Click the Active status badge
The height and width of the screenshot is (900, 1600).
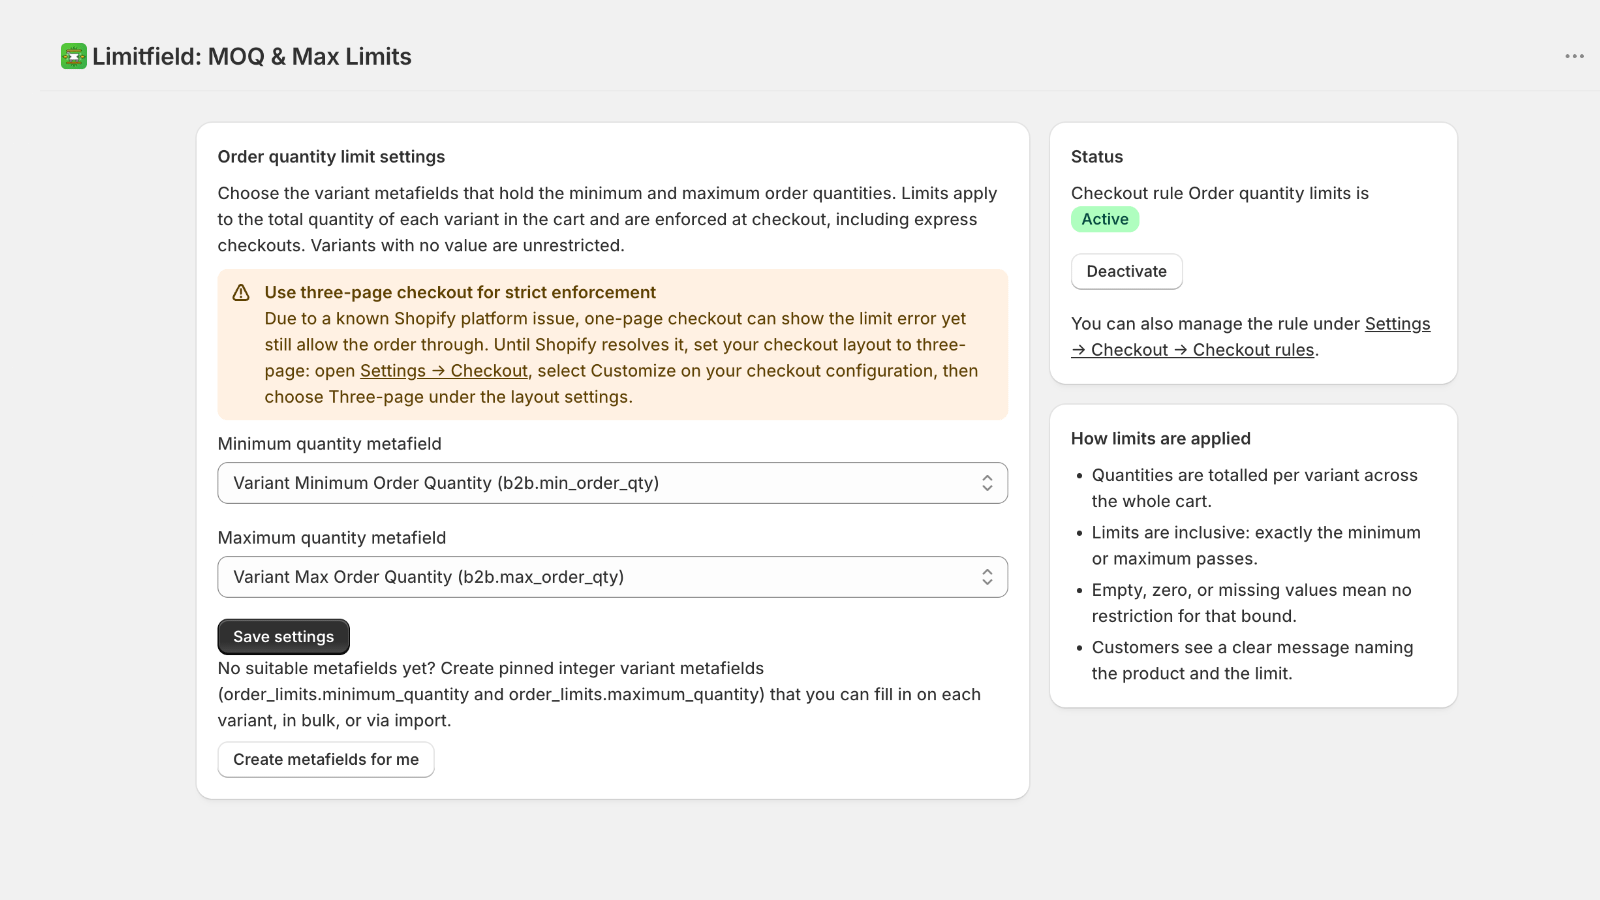(1105, 219)
